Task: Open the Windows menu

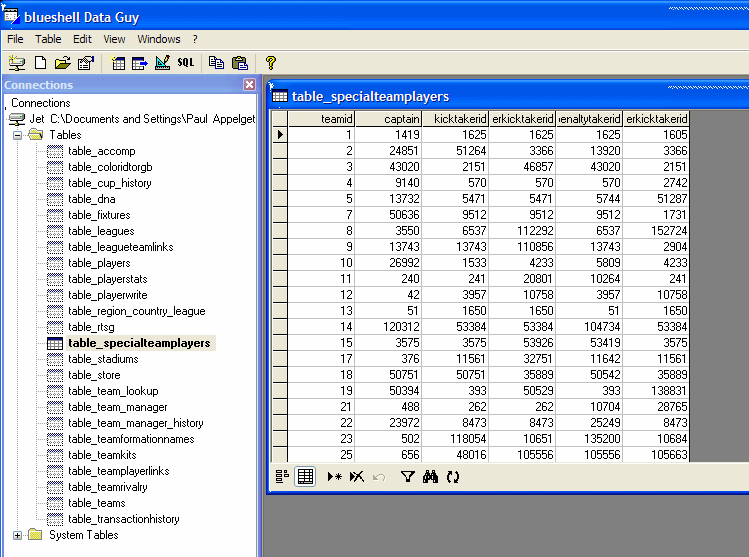Action: click(159, 39)
